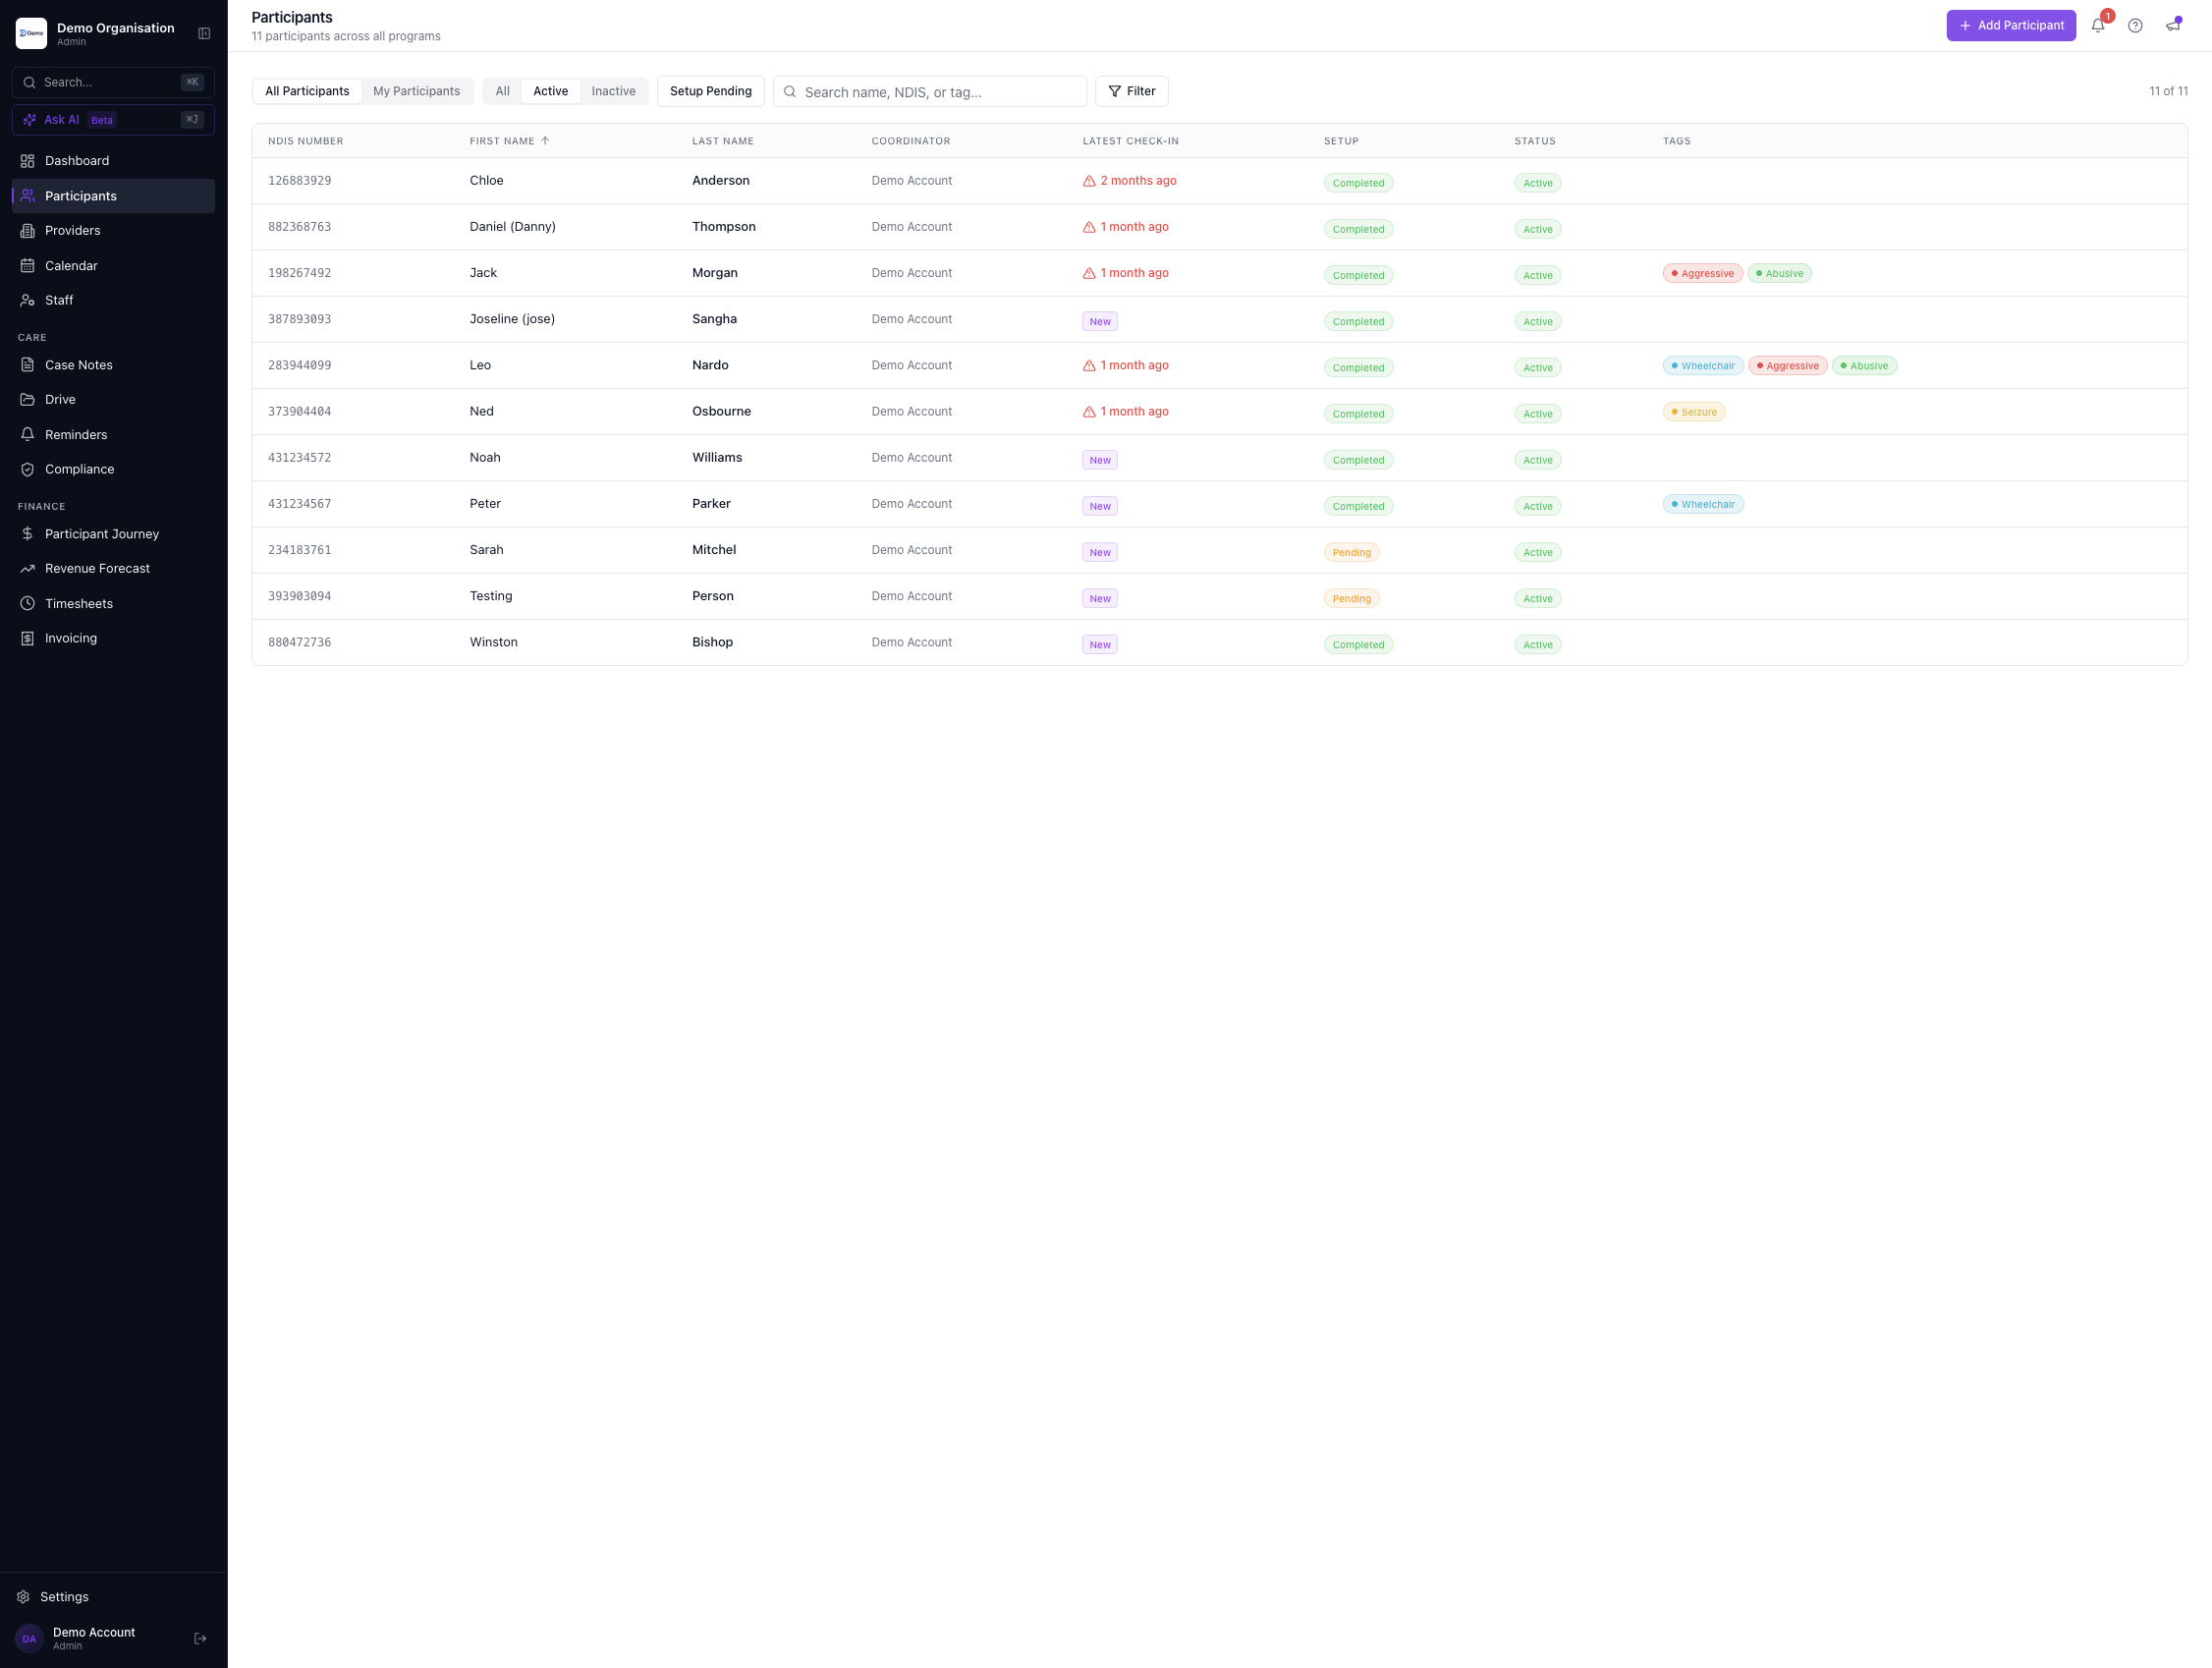Open Reminders in the sidebar
This screenshot has height=1668, width=2212.
point(113,434)
